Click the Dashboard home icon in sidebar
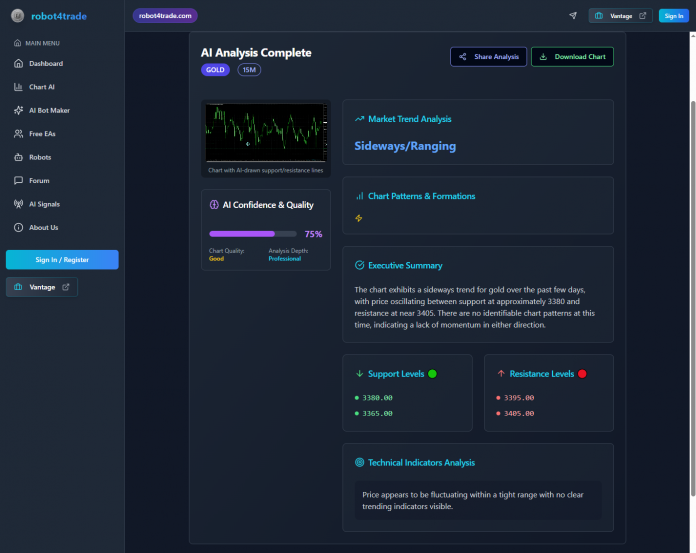 (19, 64)
